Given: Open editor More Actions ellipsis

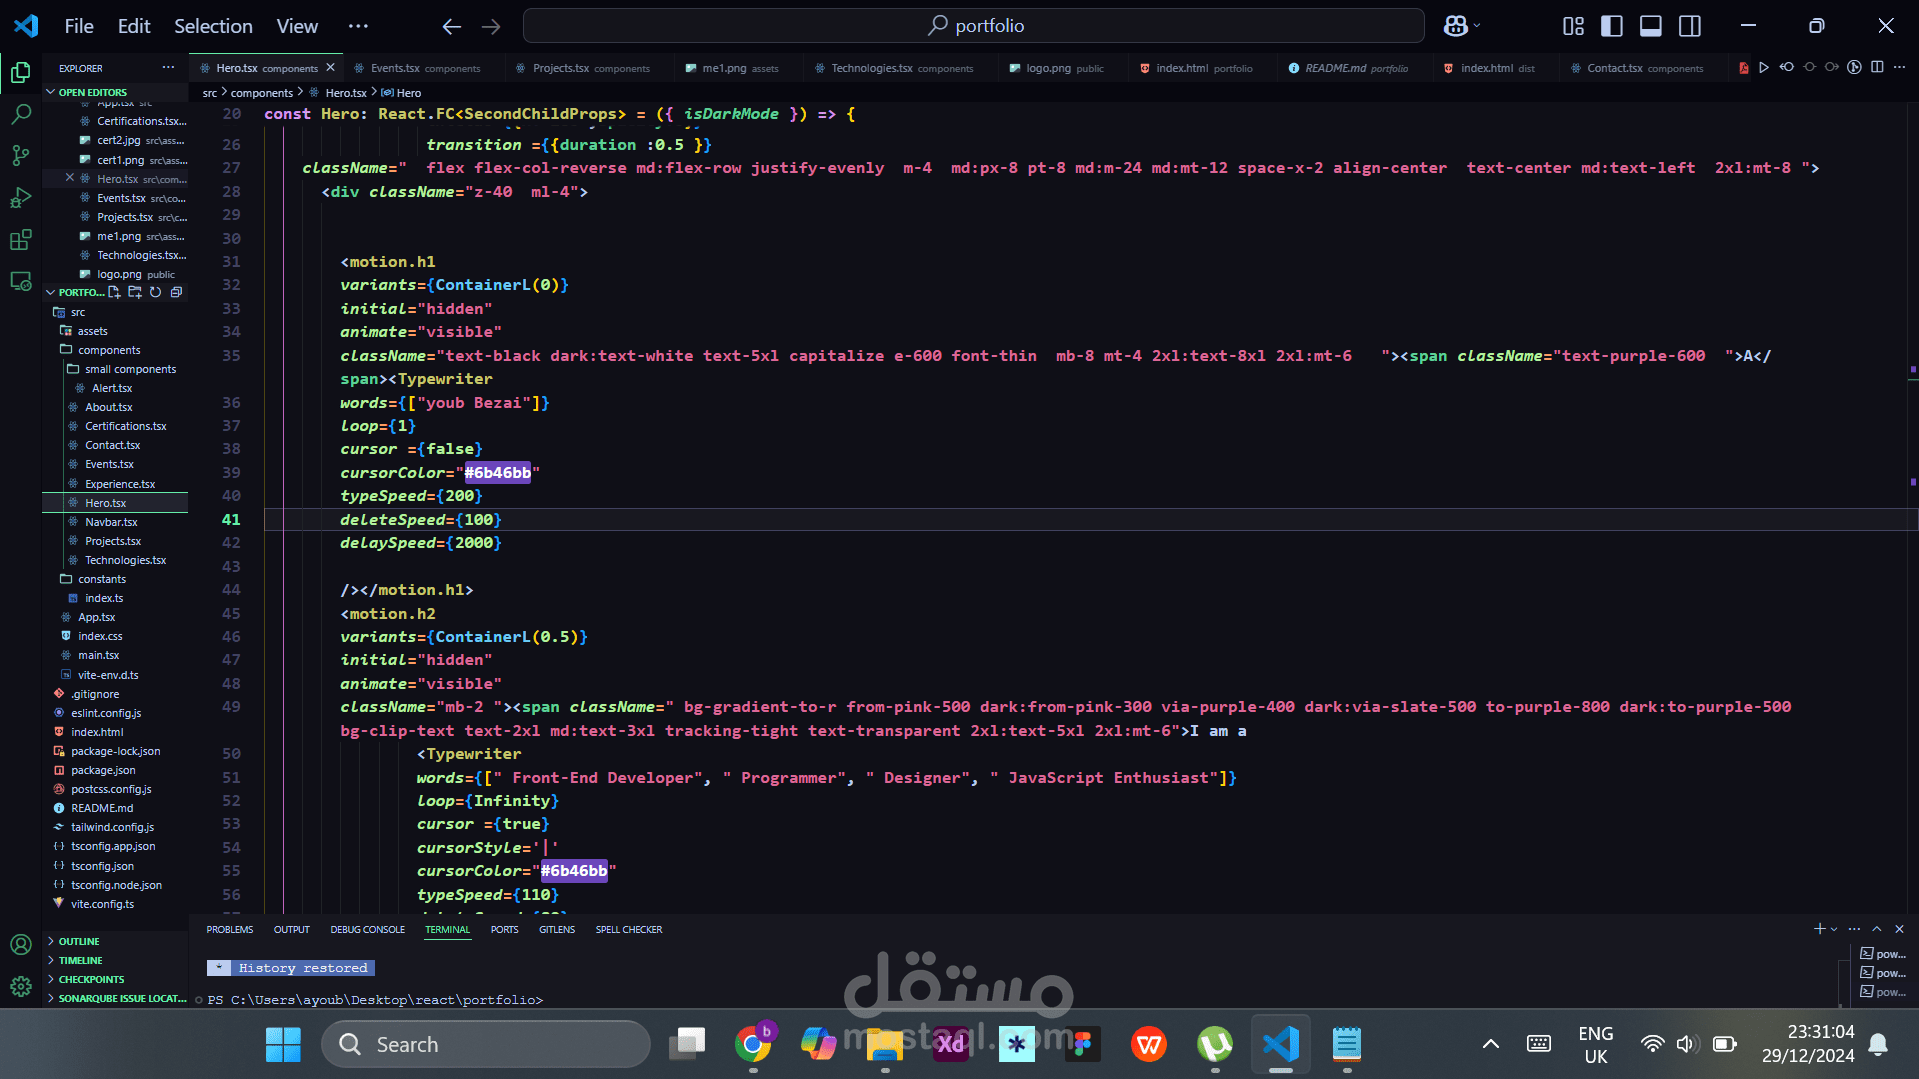Looking at the screenshot, I should click(1899, 68).
